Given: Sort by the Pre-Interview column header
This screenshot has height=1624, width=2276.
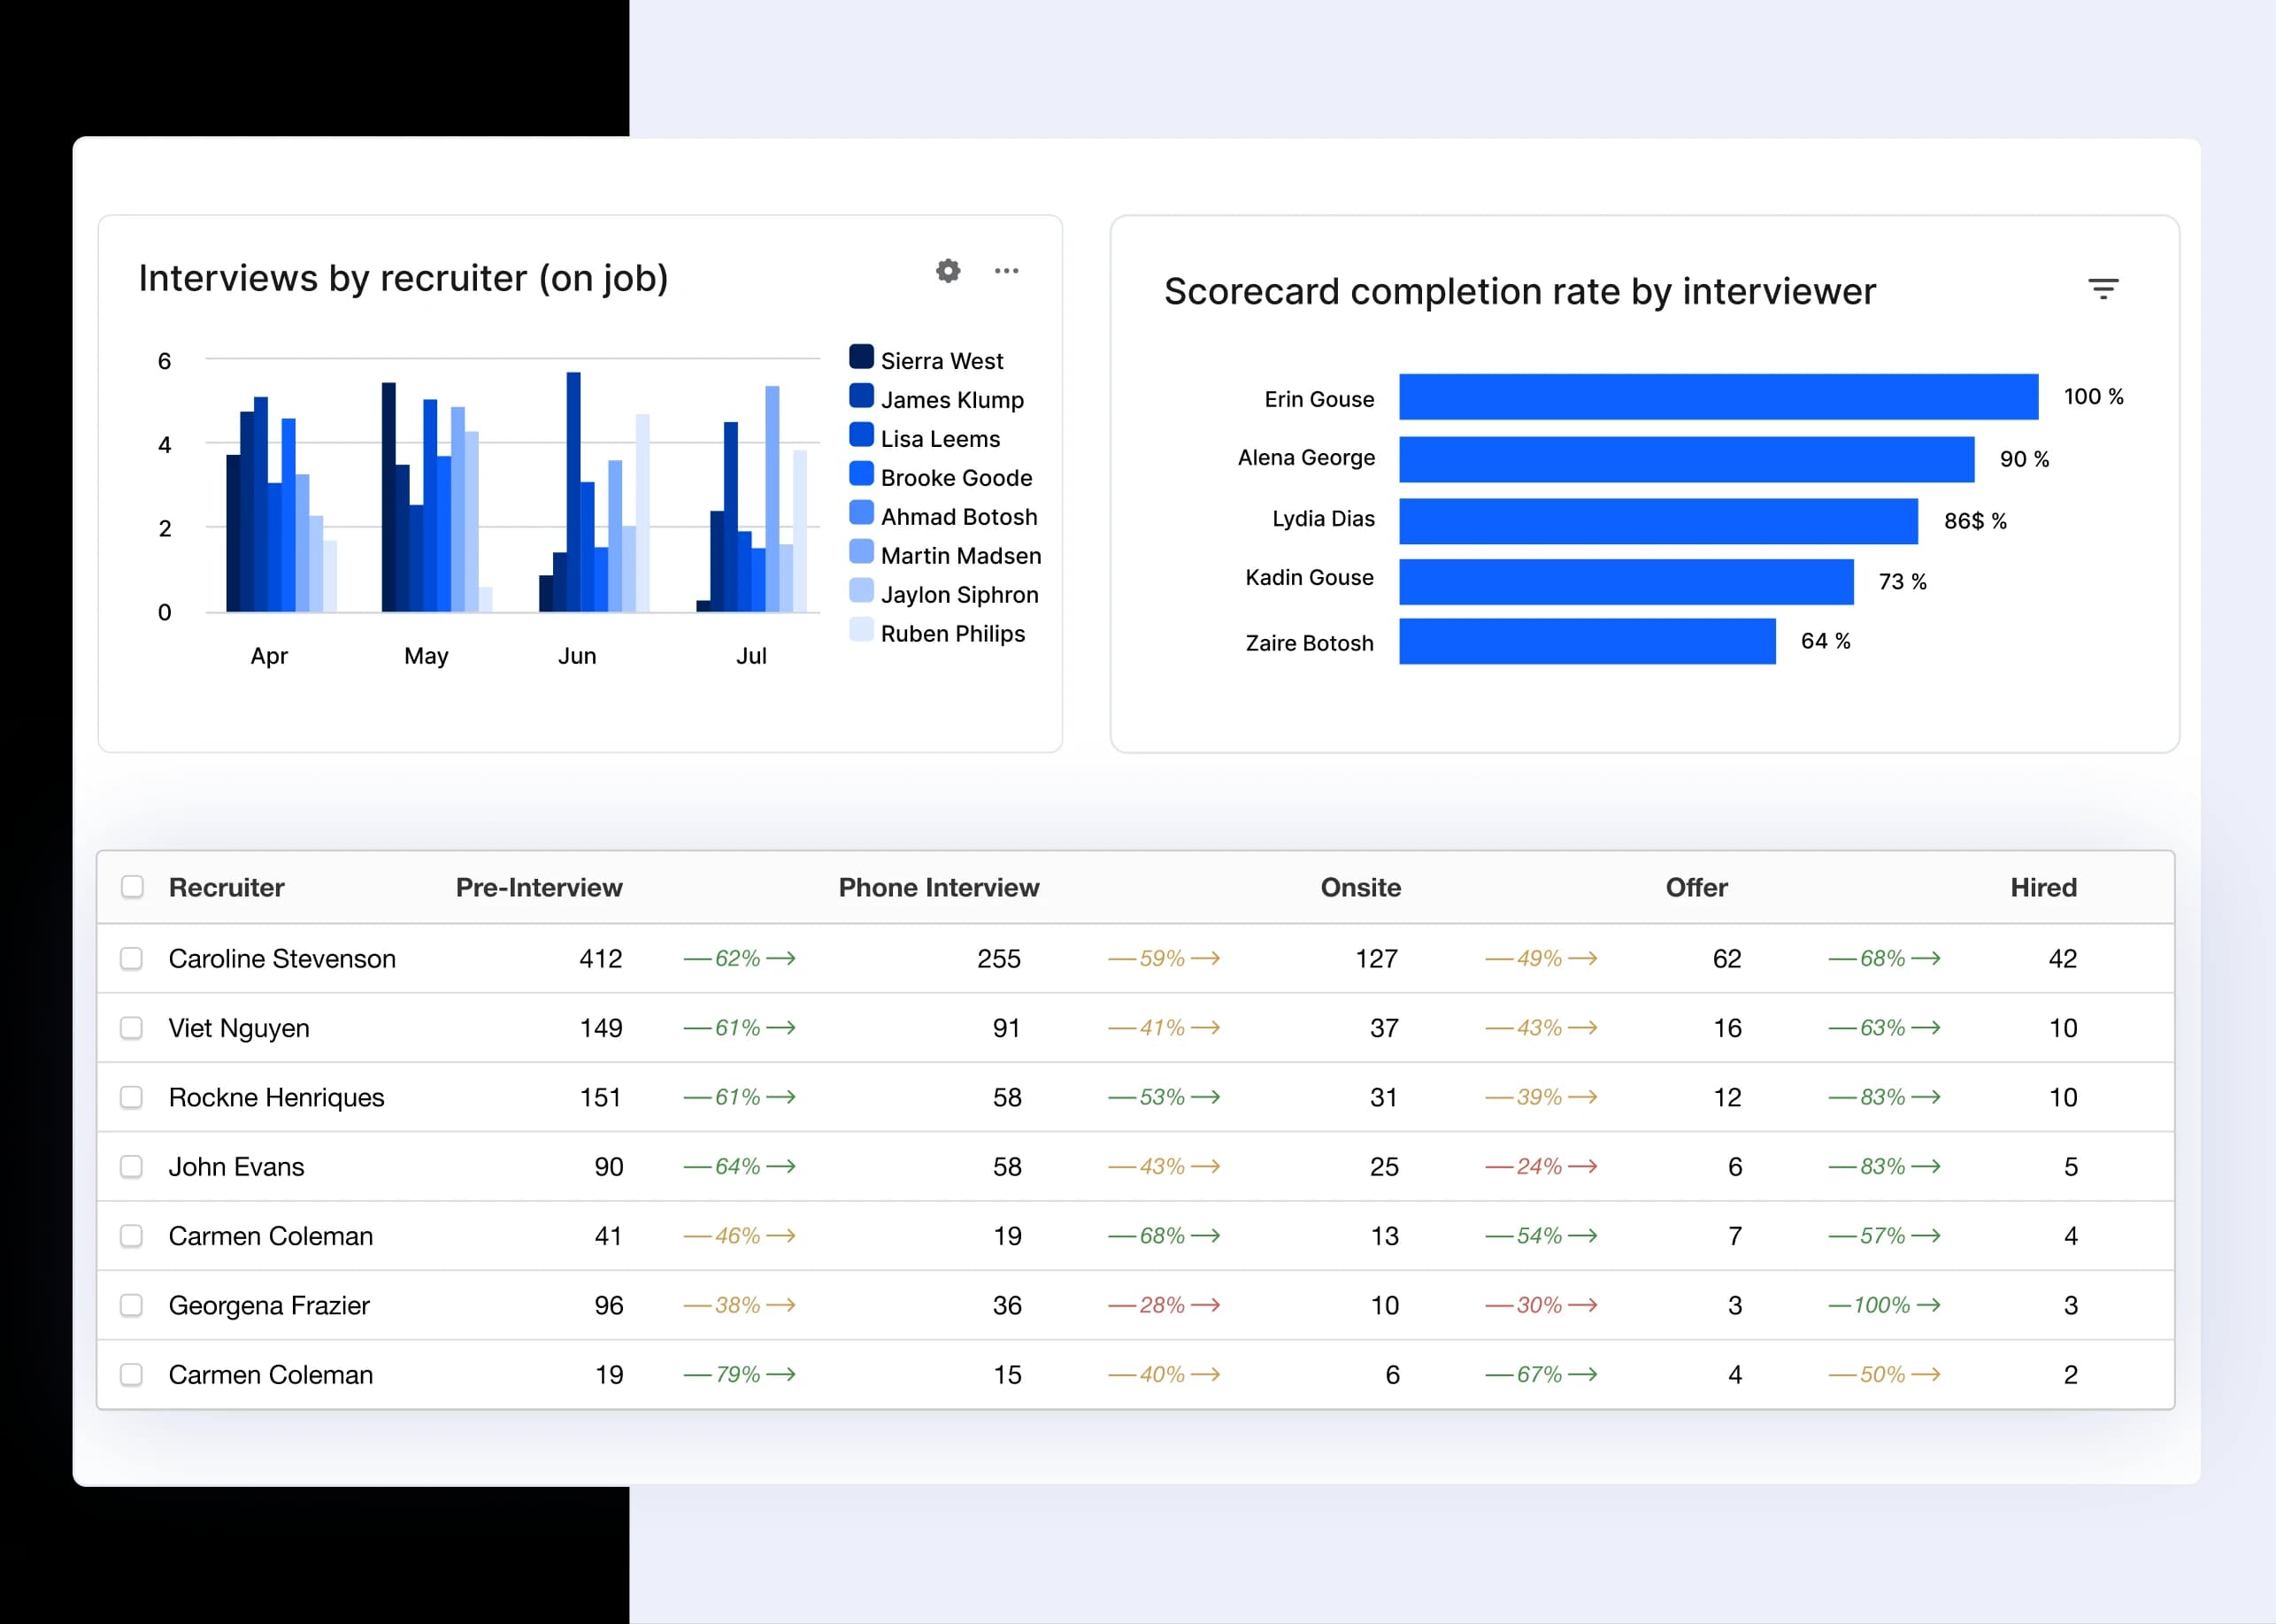Looking at the screenshot, I should click(x=538, y=887).
